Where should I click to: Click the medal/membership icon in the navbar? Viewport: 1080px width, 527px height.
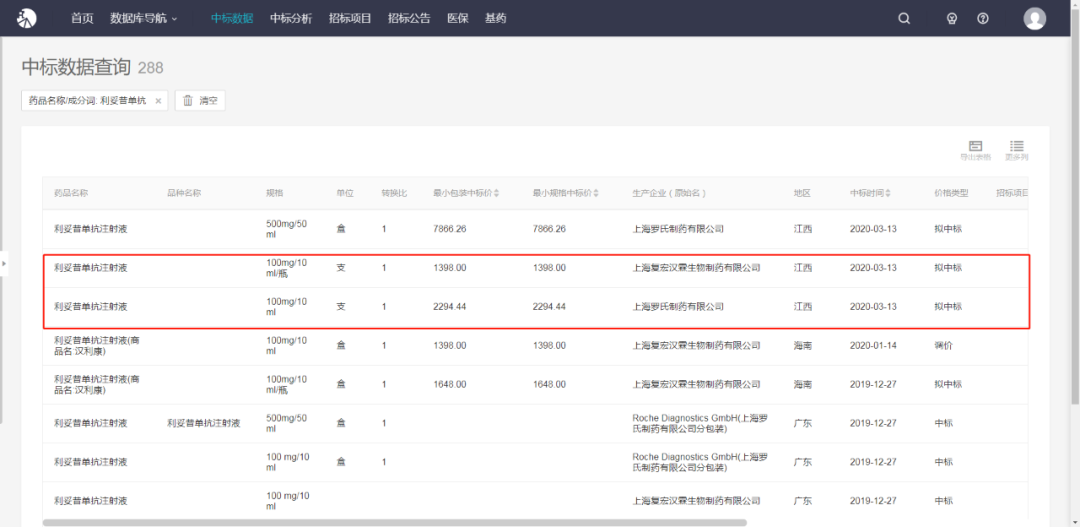coord(952,19)
